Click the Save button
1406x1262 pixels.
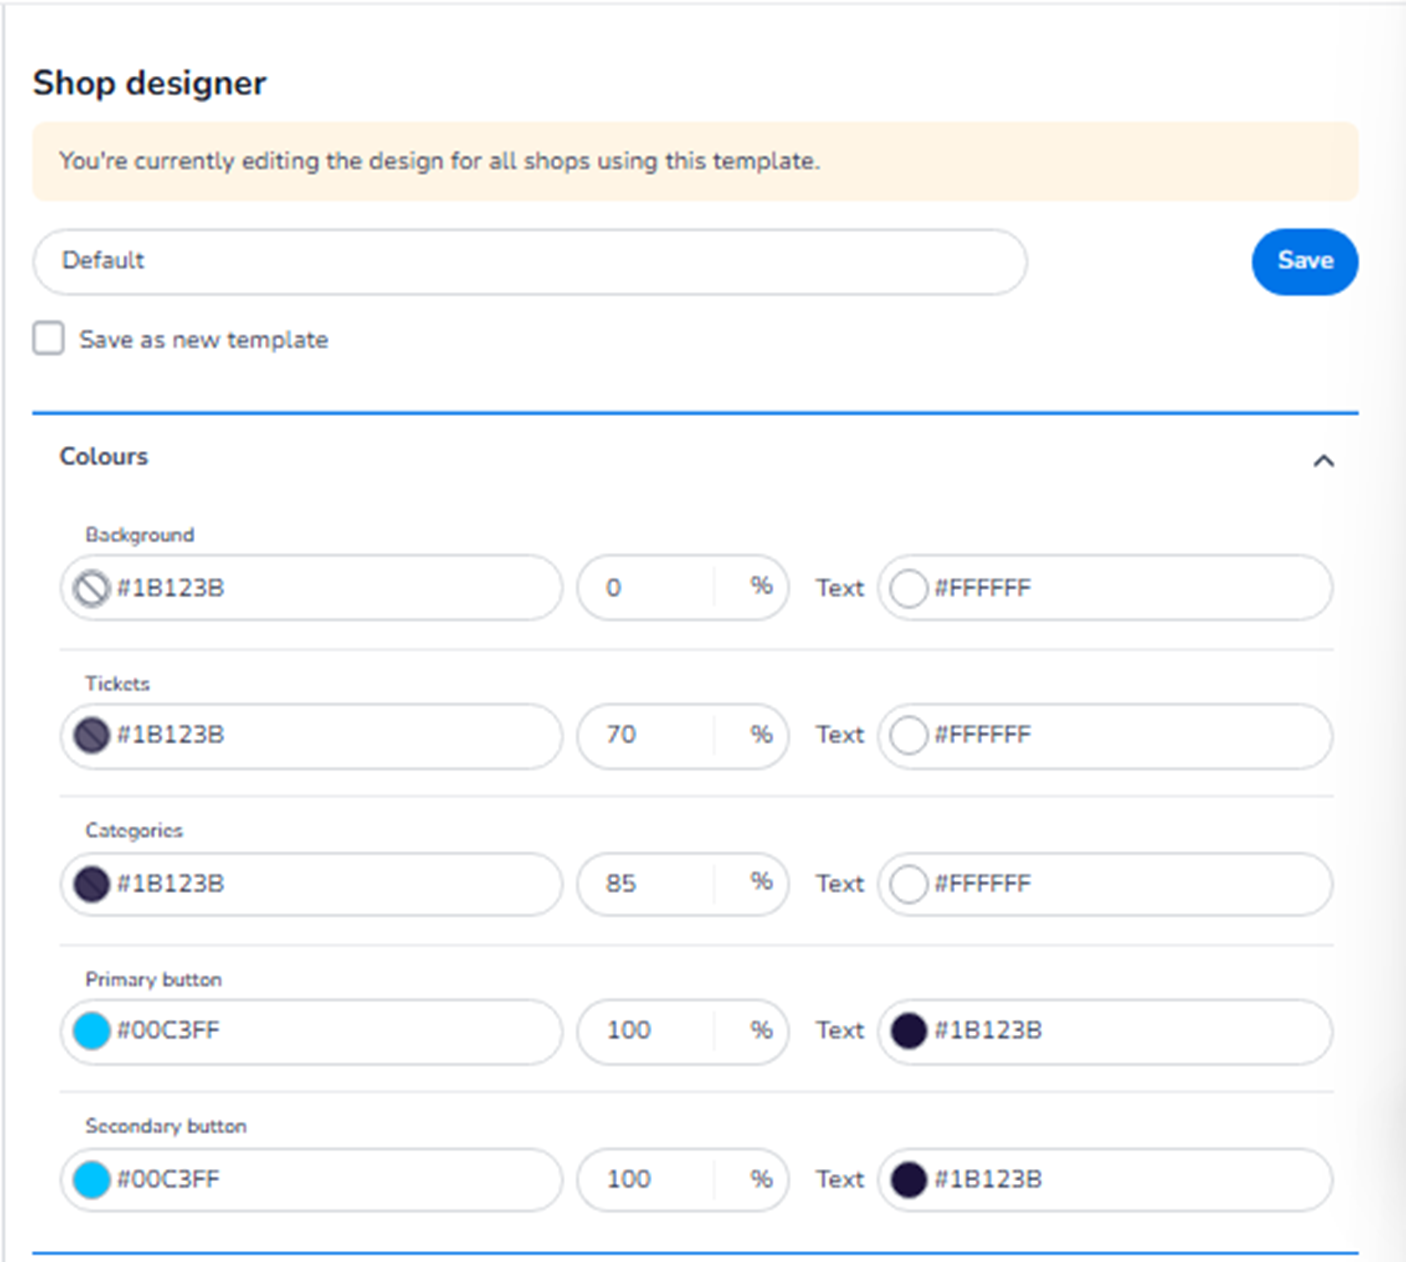coord(1304,261)
